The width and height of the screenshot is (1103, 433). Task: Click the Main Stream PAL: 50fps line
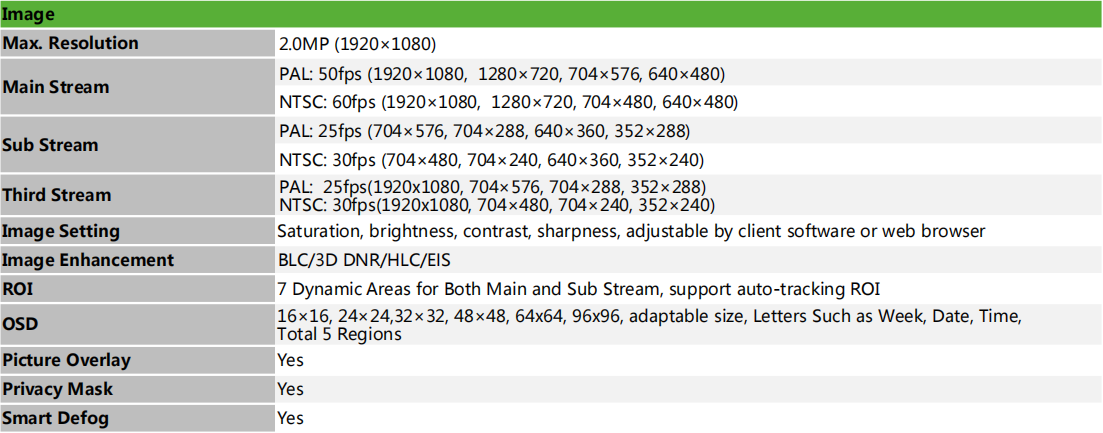(502, 74)
